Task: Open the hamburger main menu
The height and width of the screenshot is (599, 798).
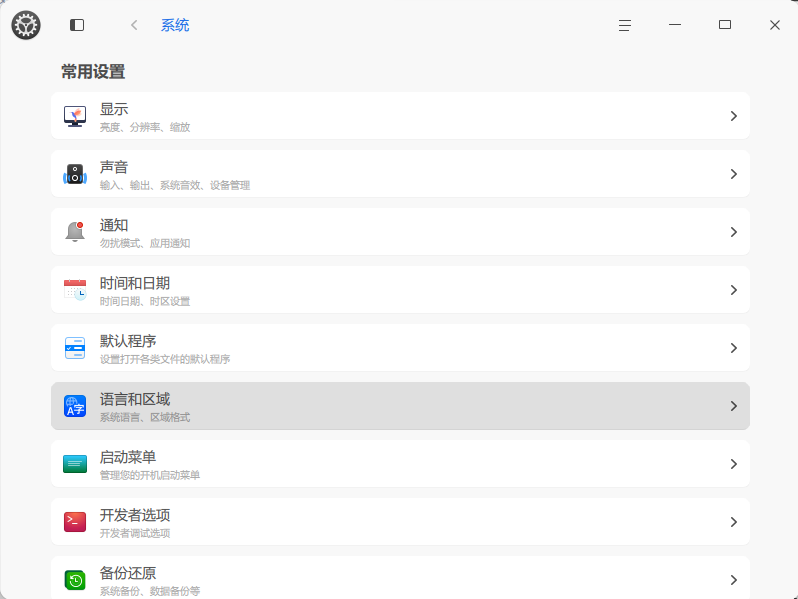Action: [625, 25]
